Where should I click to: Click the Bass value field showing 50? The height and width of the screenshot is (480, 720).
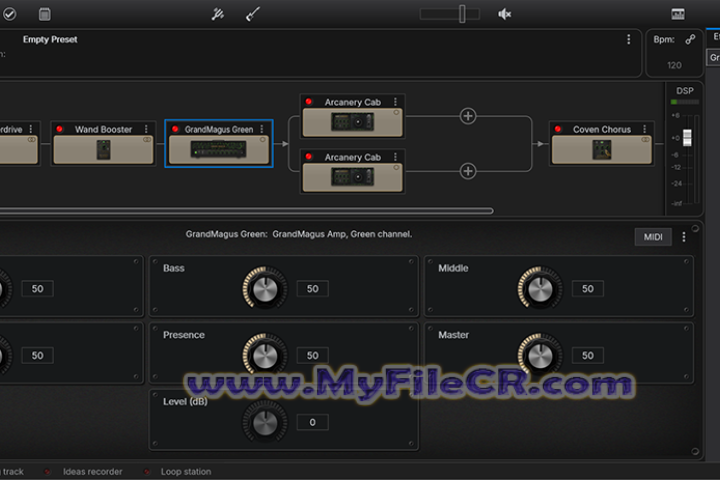click(x=312, y=288)
